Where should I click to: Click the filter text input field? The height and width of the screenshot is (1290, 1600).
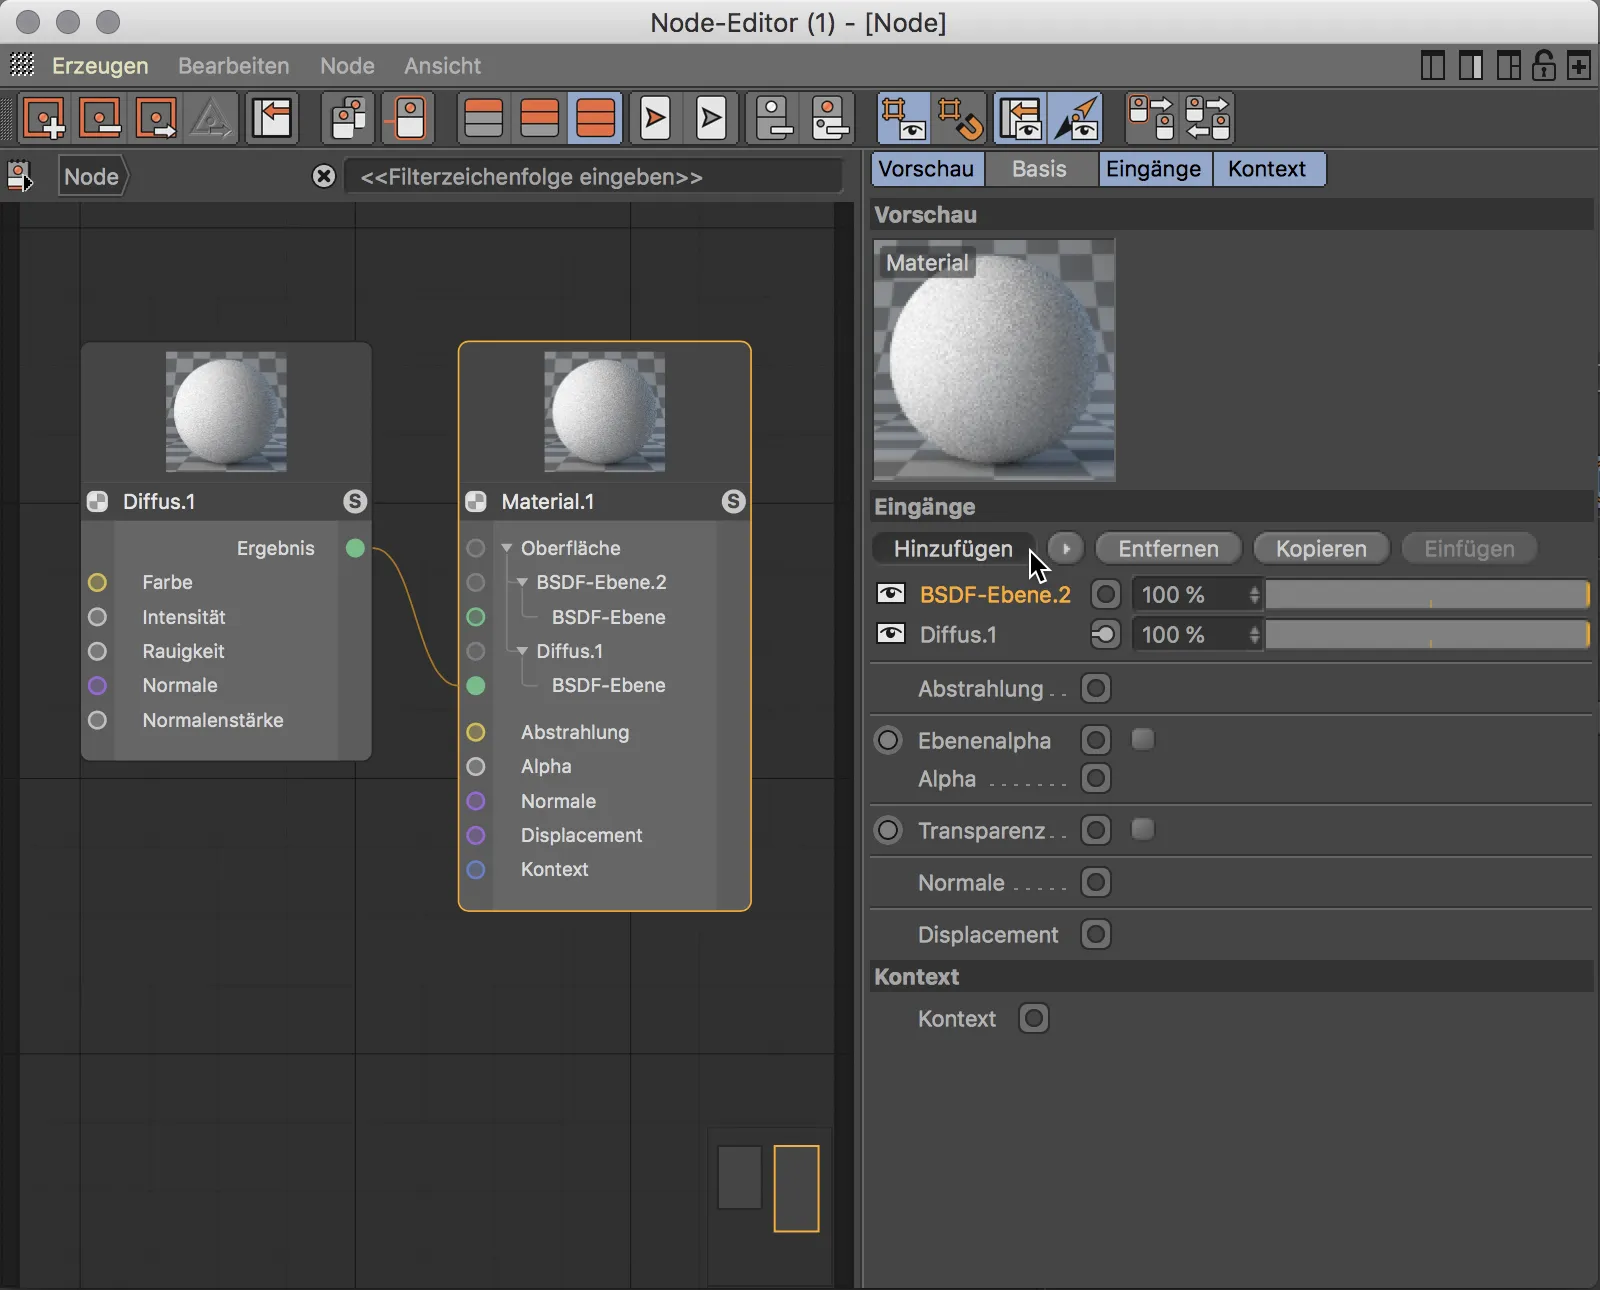[x=594, y=177]
